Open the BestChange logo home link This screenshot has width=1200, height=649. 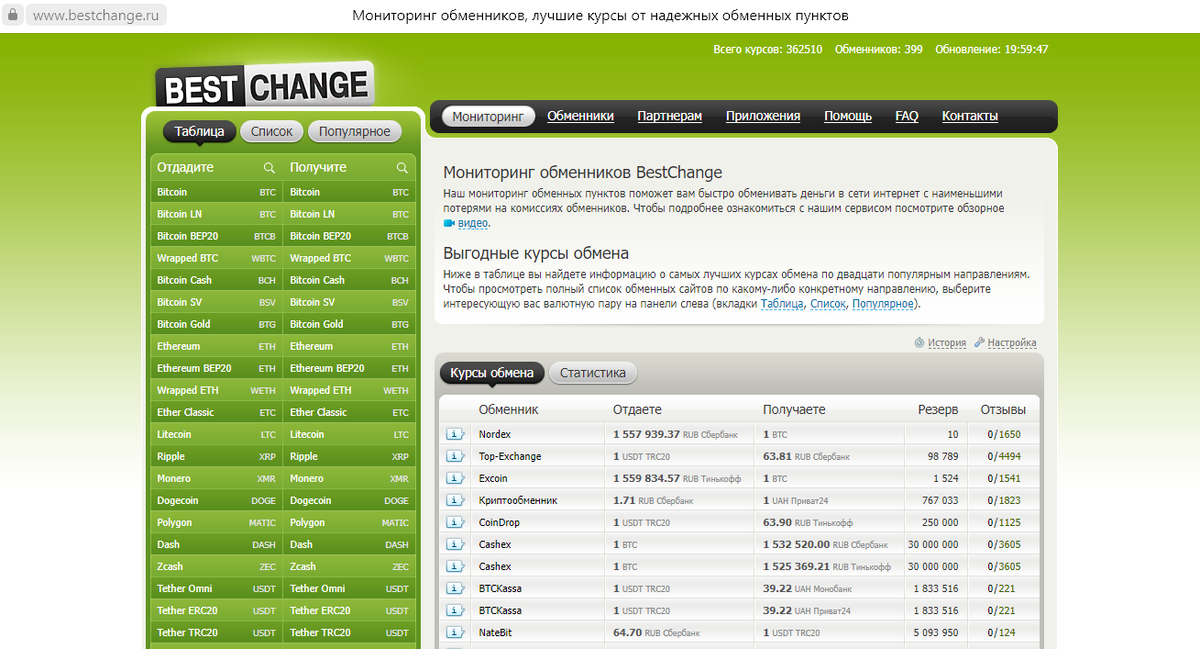click(264, 86)
